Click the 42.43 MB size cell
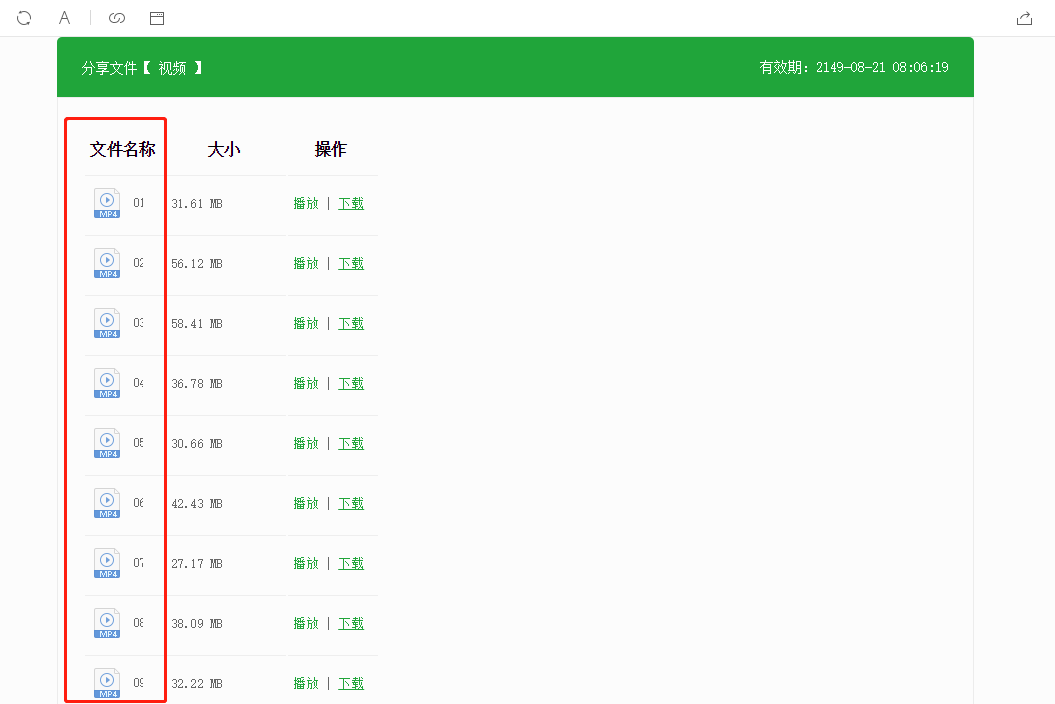Viewport: 1055px width, 704px height. pyautogui.click(x=196, y=503)
